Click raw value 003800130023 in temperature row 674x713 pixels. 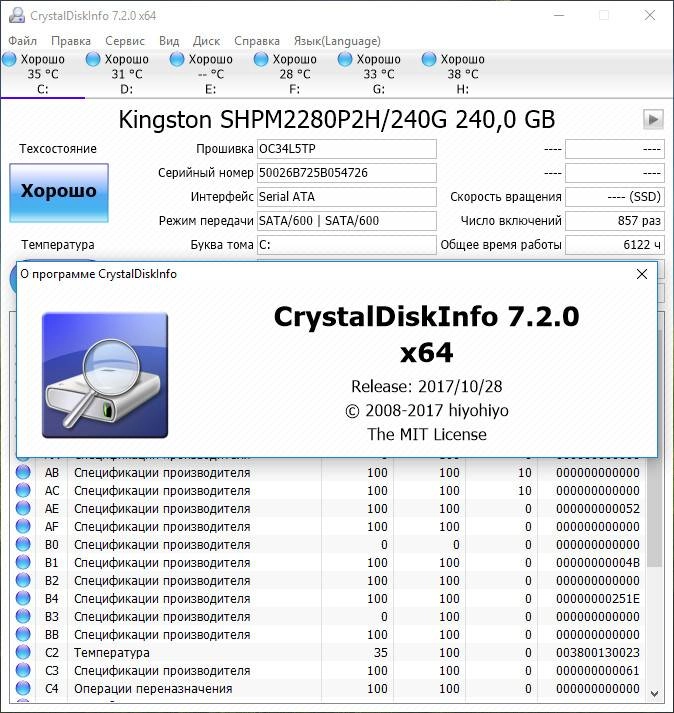coord(598,653)
